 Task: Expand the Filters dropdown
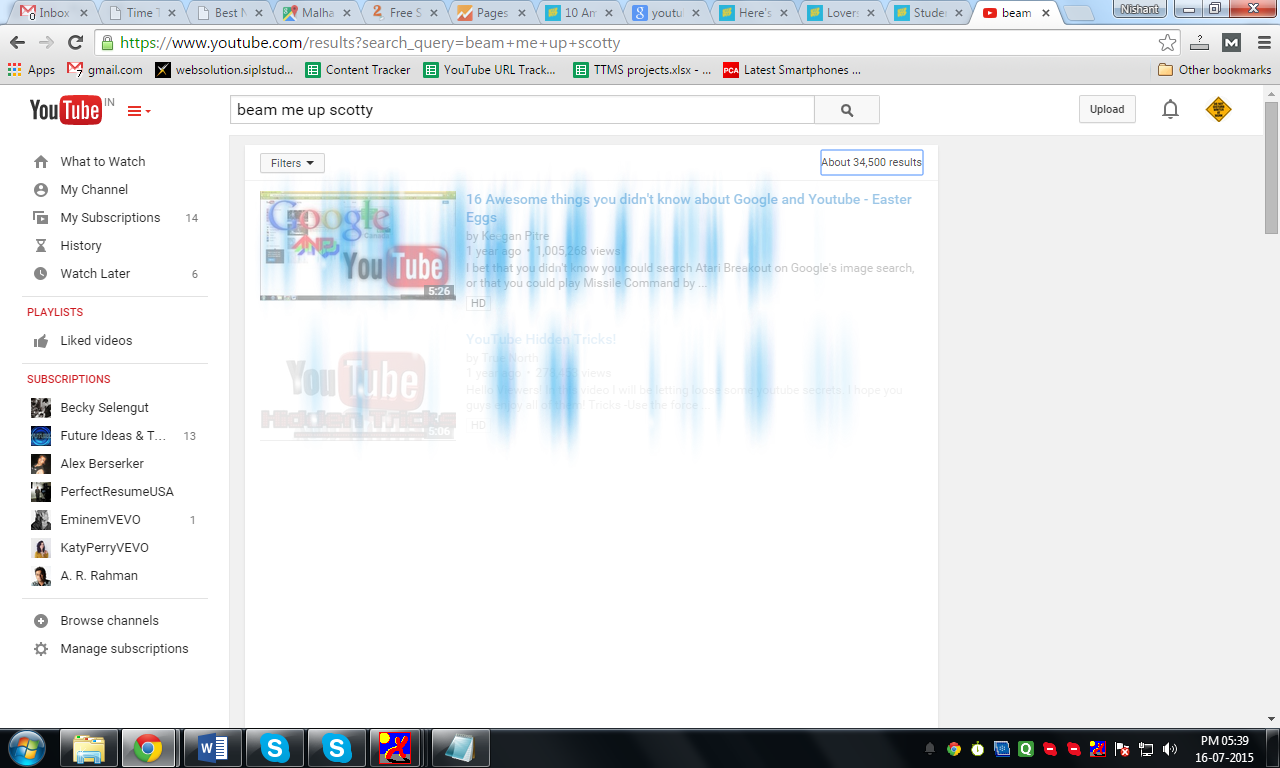point(292,163)
